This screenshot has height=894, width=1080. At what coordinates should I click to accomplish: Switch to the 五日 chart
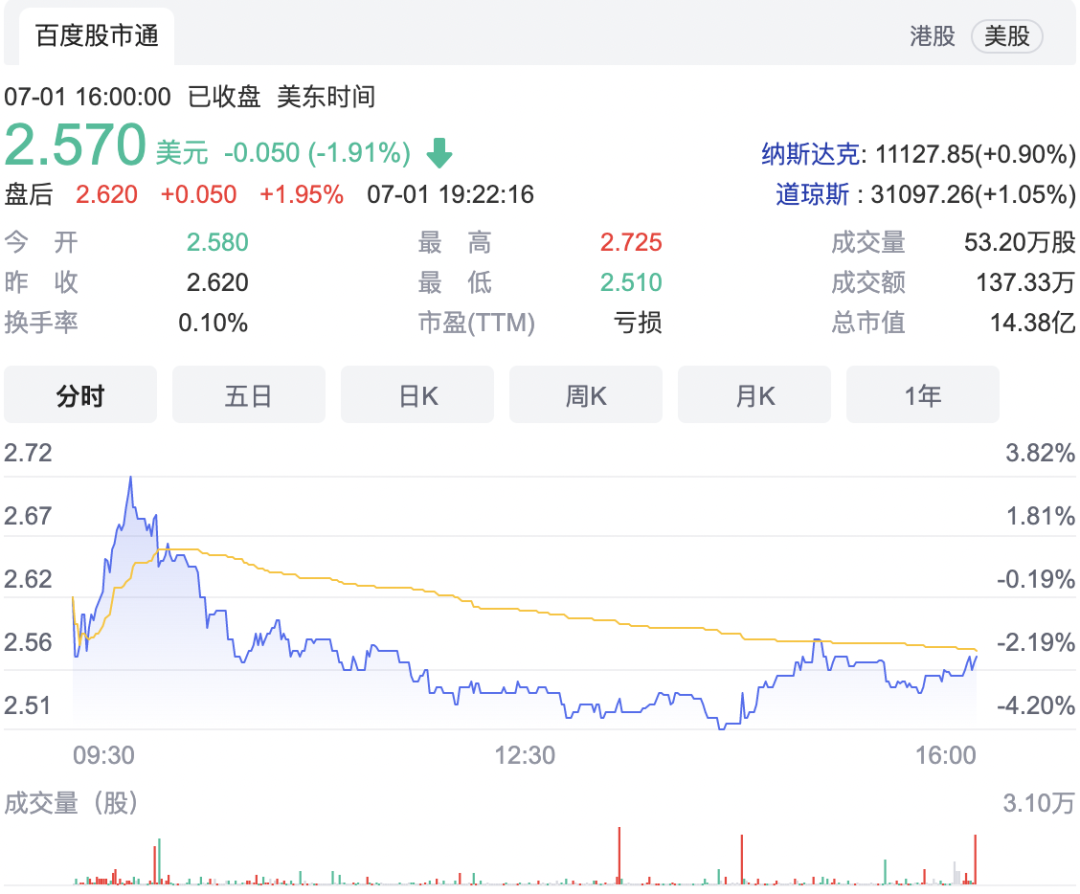[248, 395]
